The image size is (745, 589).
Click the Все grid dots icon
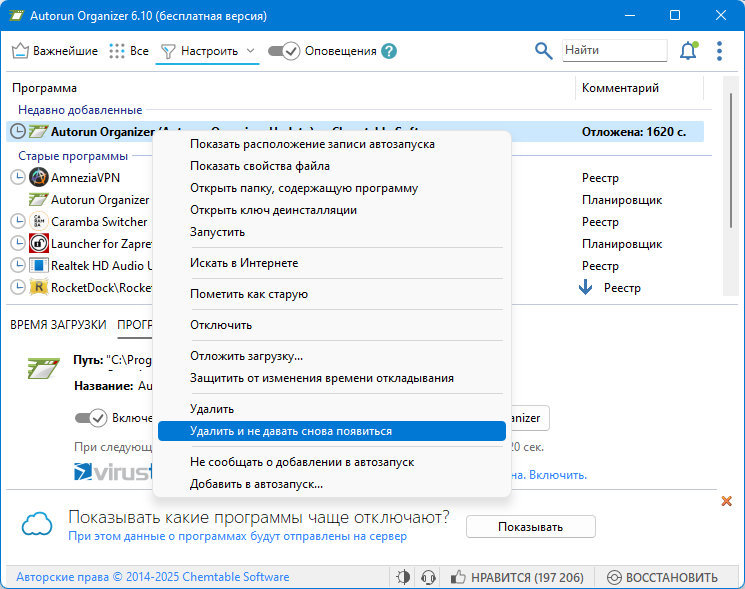[x=116, y=51]
